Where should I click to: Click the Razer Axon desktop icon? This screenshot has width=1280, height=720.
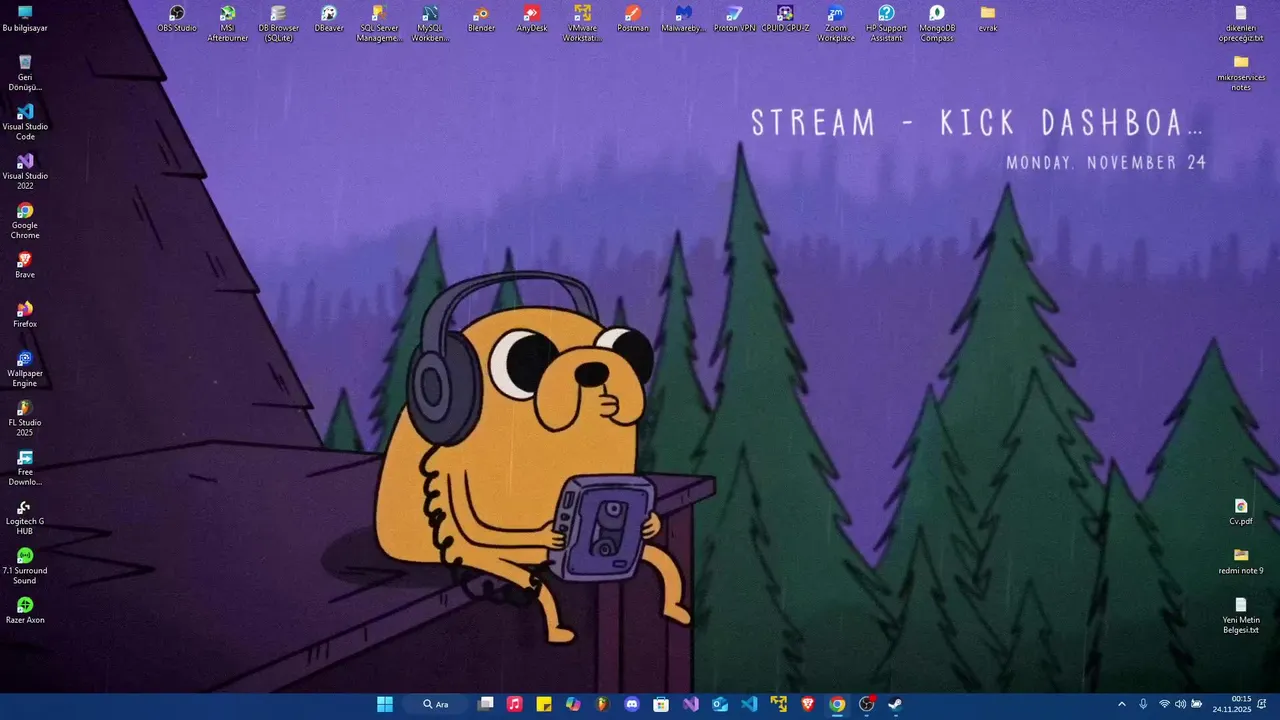(x=25, y=610)
